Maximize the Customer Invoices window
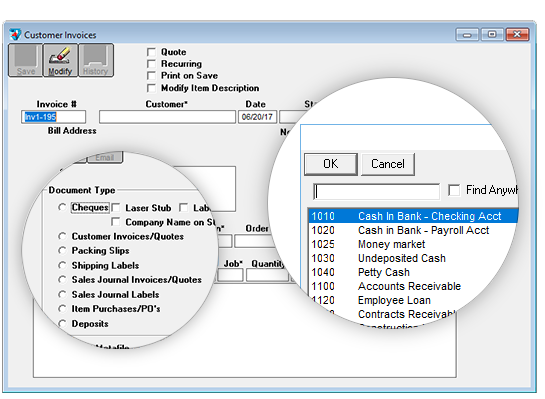The height and width of the screenshot is (399, 545). coord(492,35)
